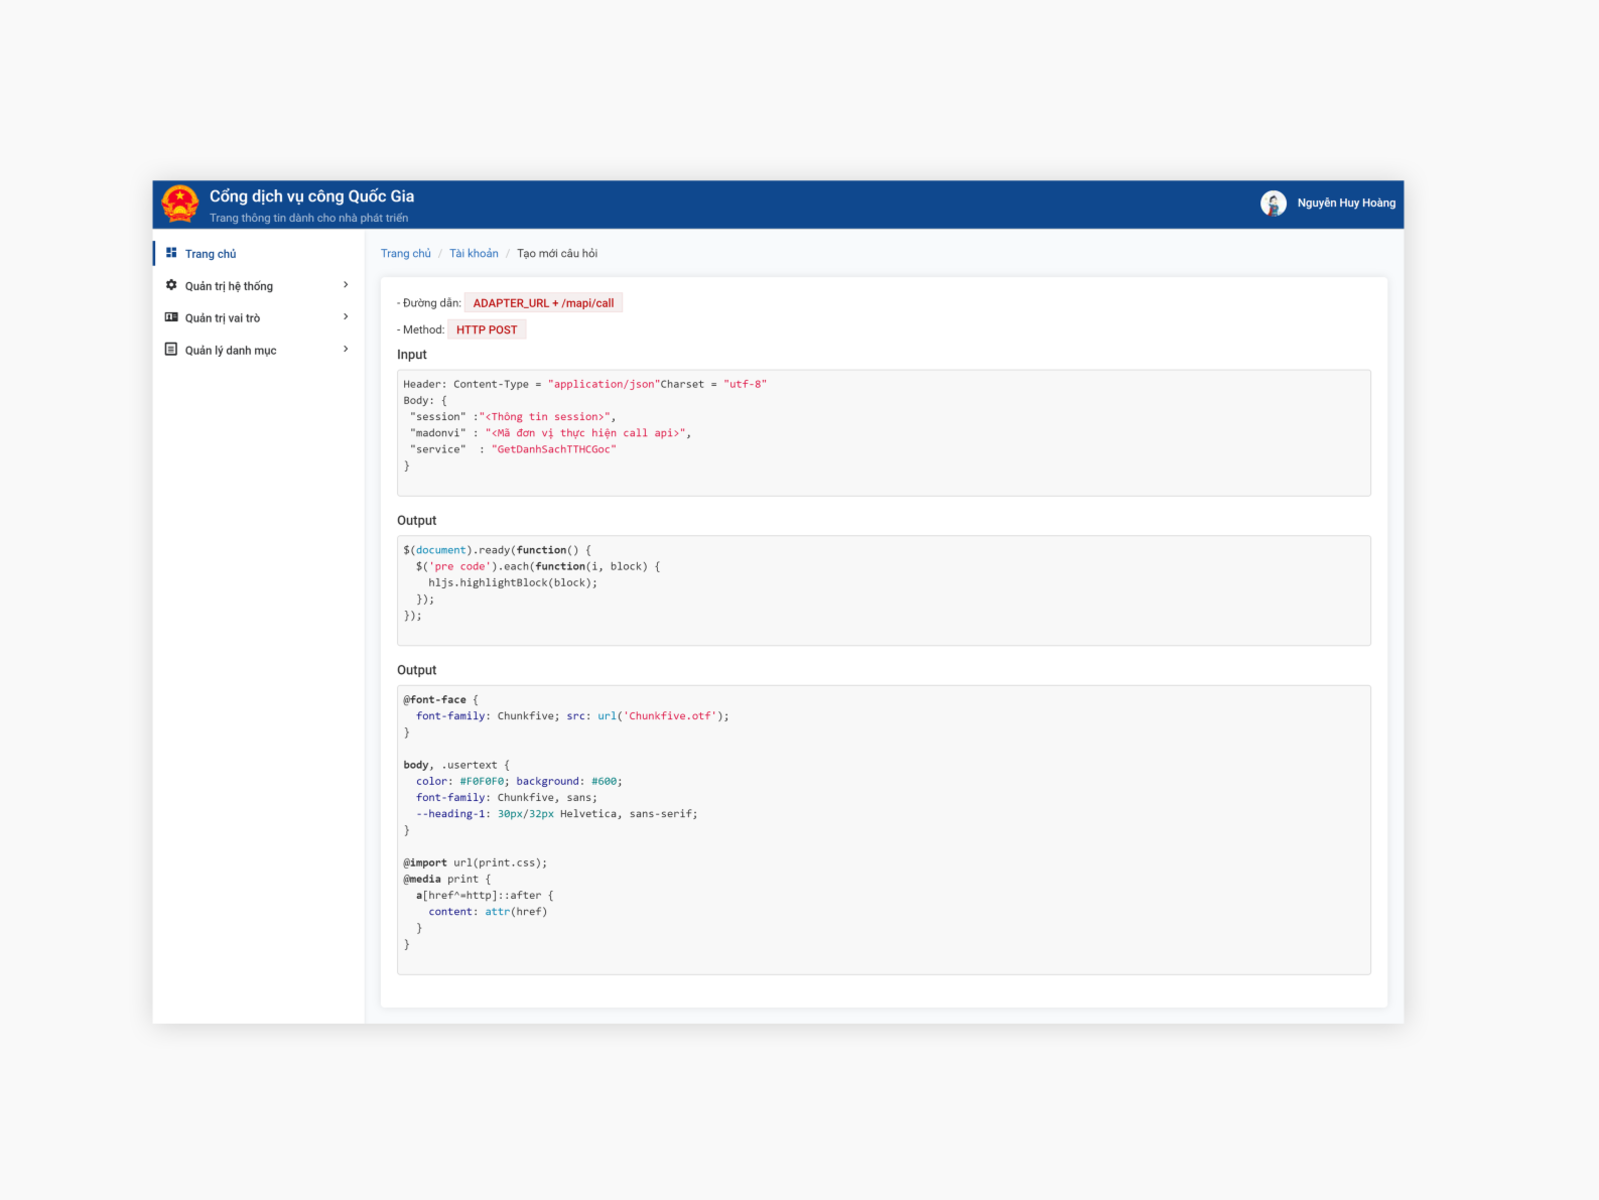
Task: Click the second Output heading above CSS
Action: click(x=417, y=670)
